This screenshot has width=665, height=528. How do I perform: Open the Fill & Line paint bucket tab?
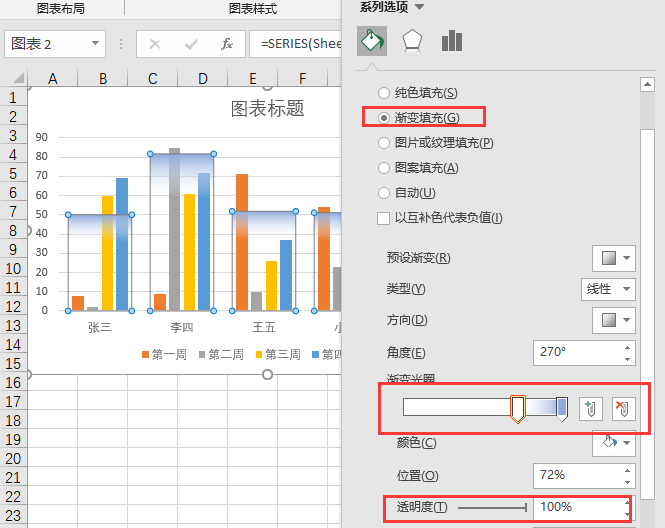pyautogui.click(x=372, y=41)
